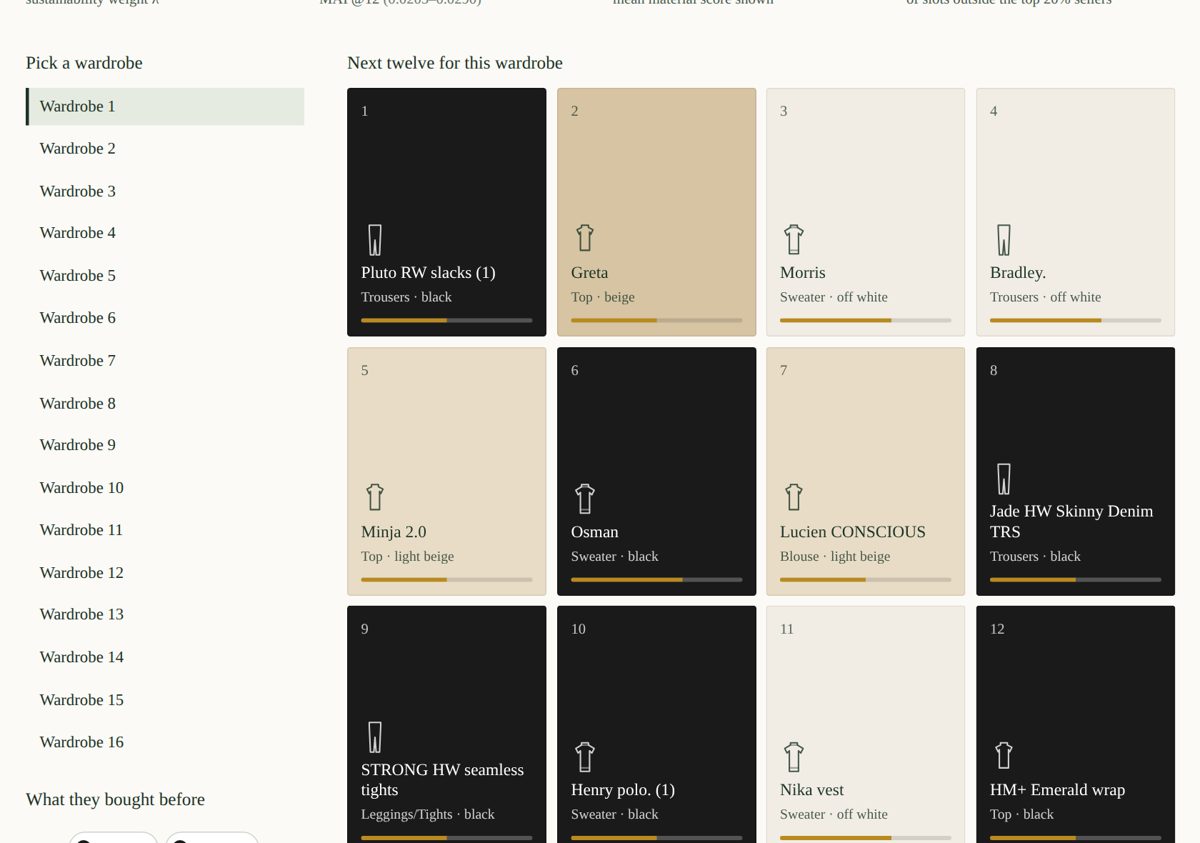Open Wardrobe 9

pos(165,445)
